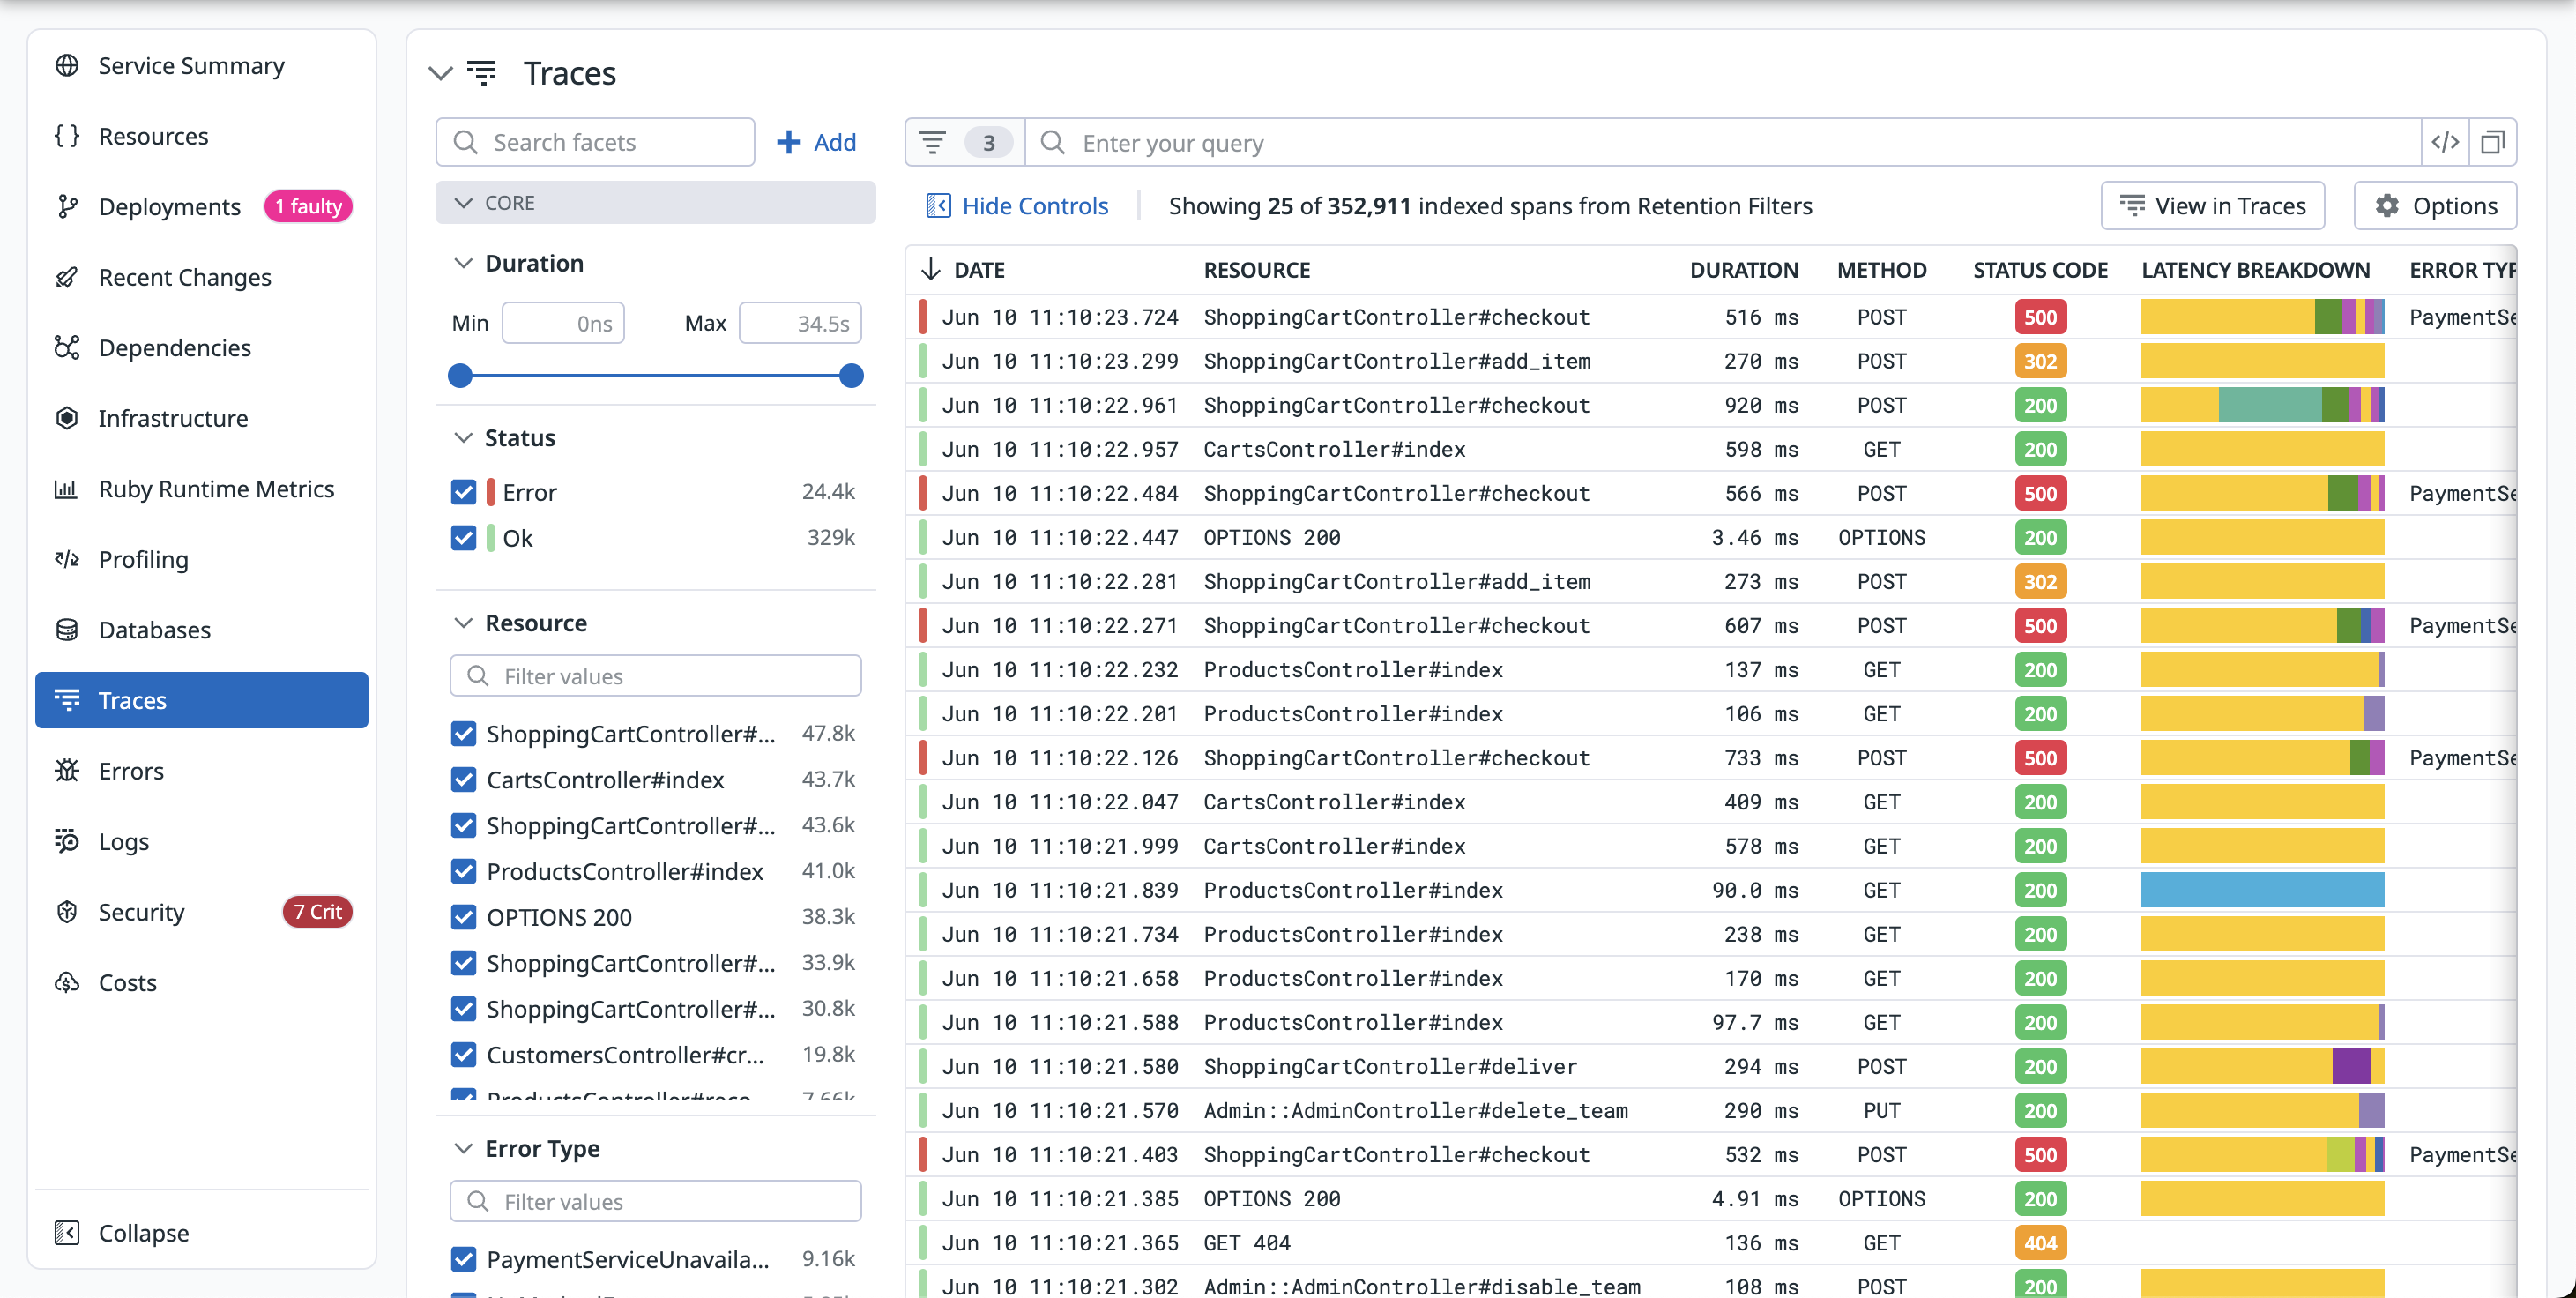Collapse the Resource facet
Image resolution: width=2576 pixels, height=1298 pixels.
[463, 623]
